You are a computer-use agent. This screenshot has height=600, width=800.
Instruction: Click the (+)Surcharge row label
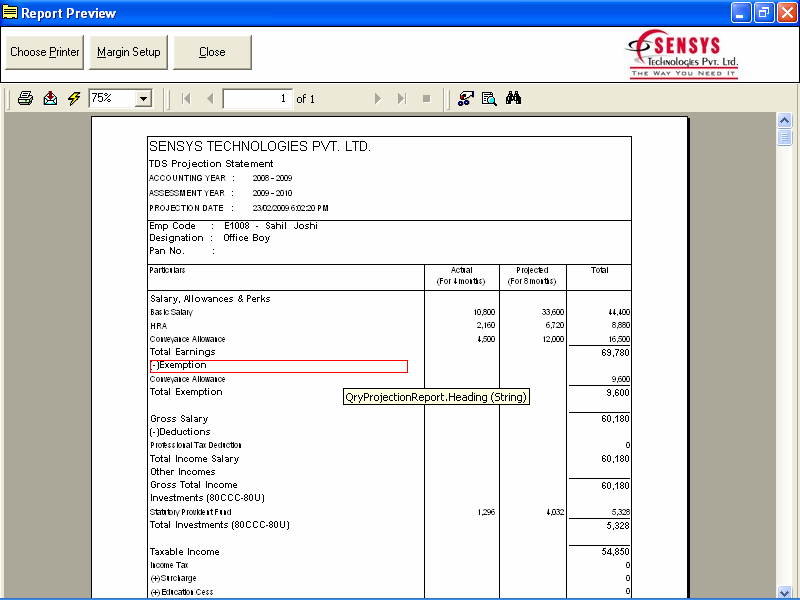coord(173,579)
